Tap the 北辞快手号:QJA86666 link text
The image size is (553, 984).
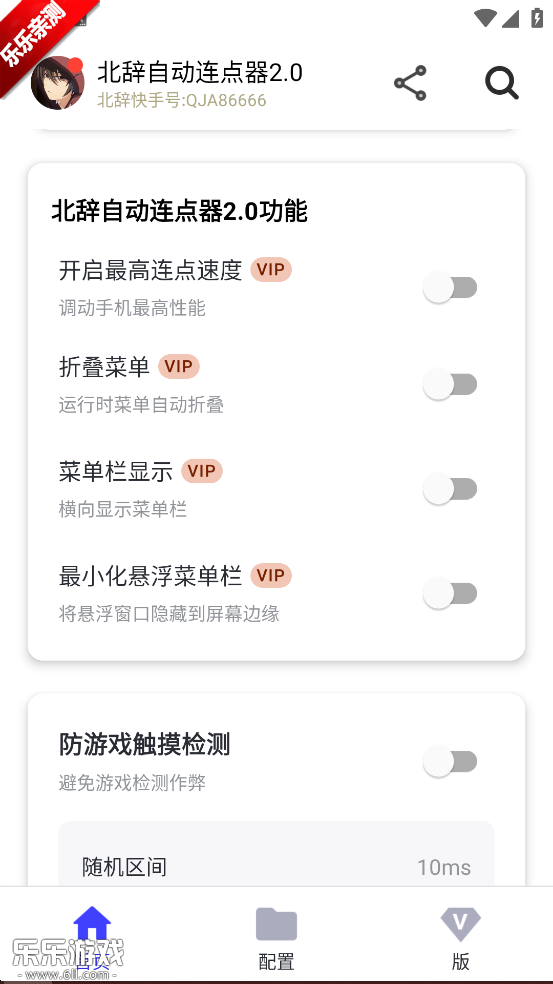point(182,100)
